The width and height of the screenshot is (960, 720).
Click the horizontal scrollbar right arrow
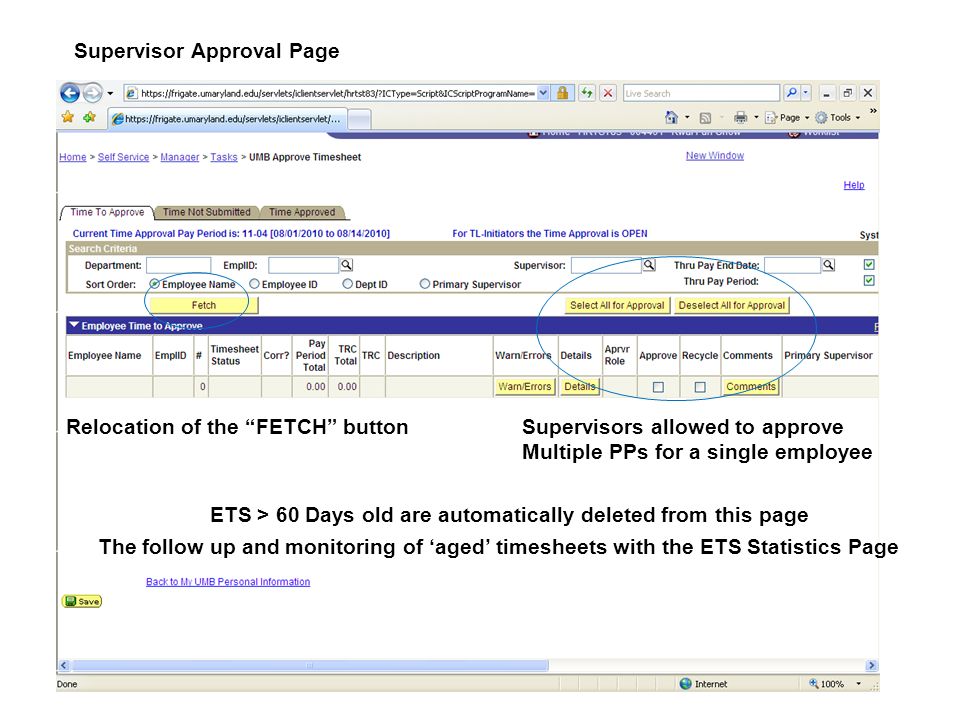tap(872, 666)
